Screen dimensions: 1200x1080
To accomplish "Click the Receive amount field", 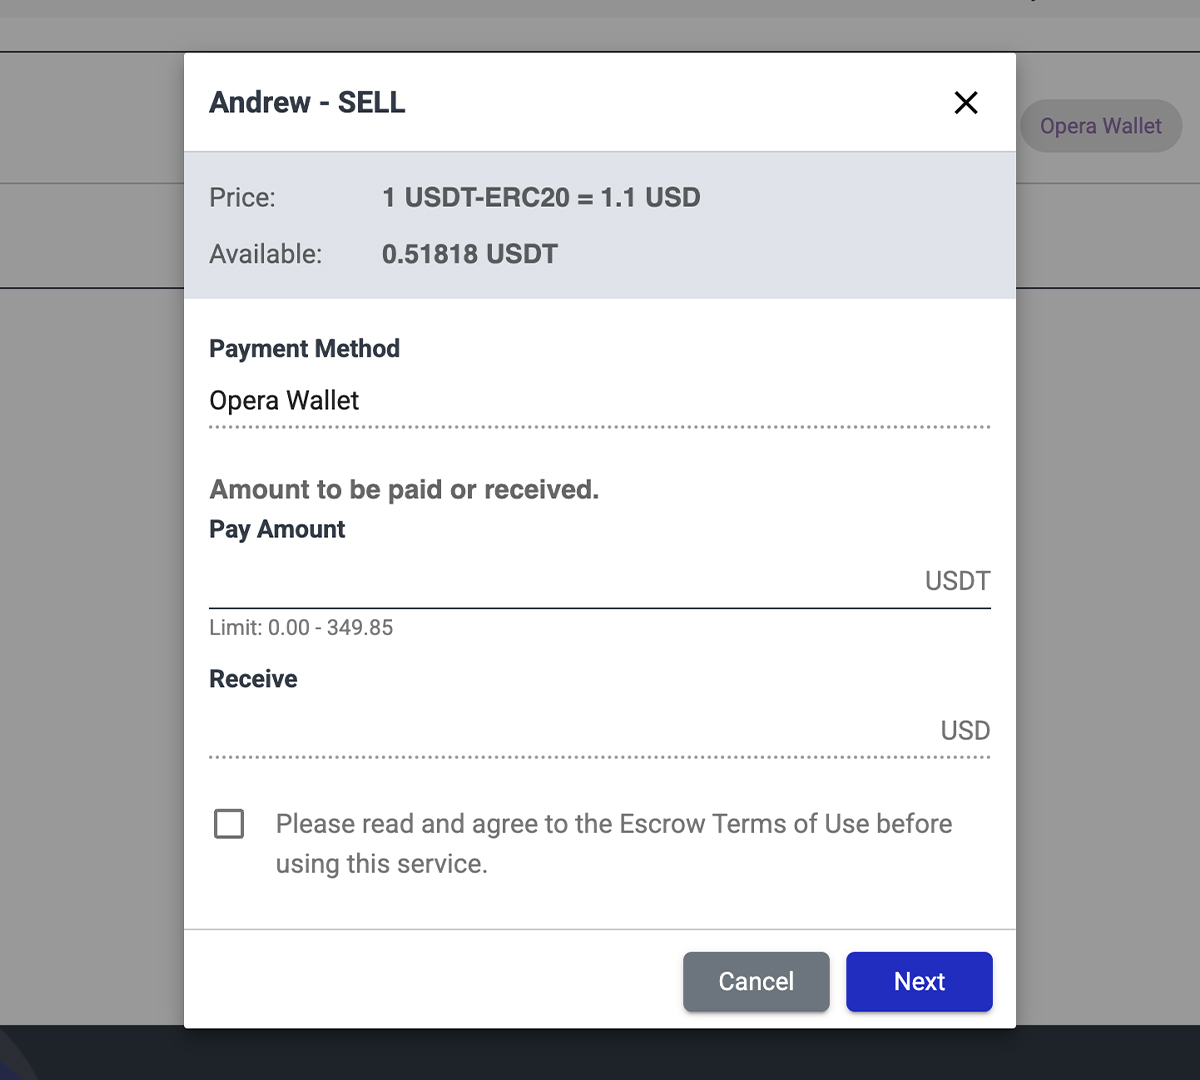I will coord(570,731).
